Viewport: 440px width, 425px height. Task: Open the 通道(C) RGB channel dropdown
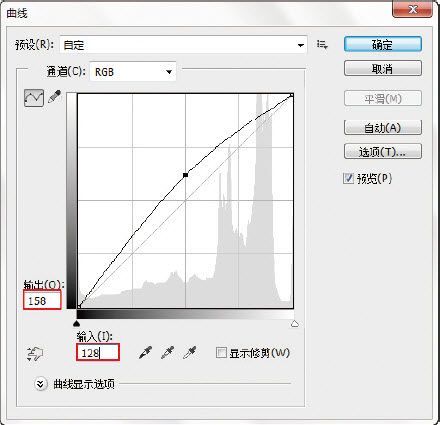pos(133,72)
